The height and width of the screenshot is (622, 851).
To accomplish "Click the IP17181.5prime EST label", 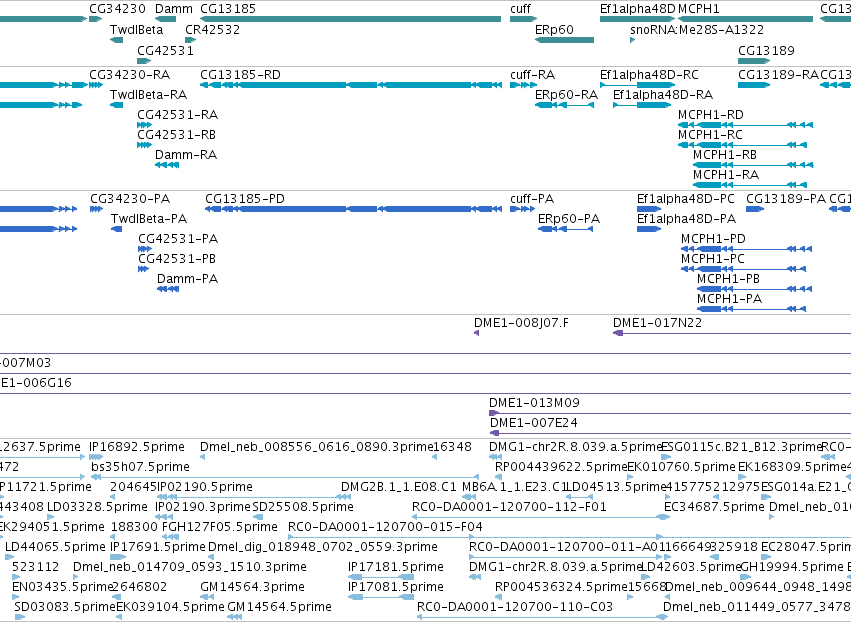I will click(x=396, y=567).
